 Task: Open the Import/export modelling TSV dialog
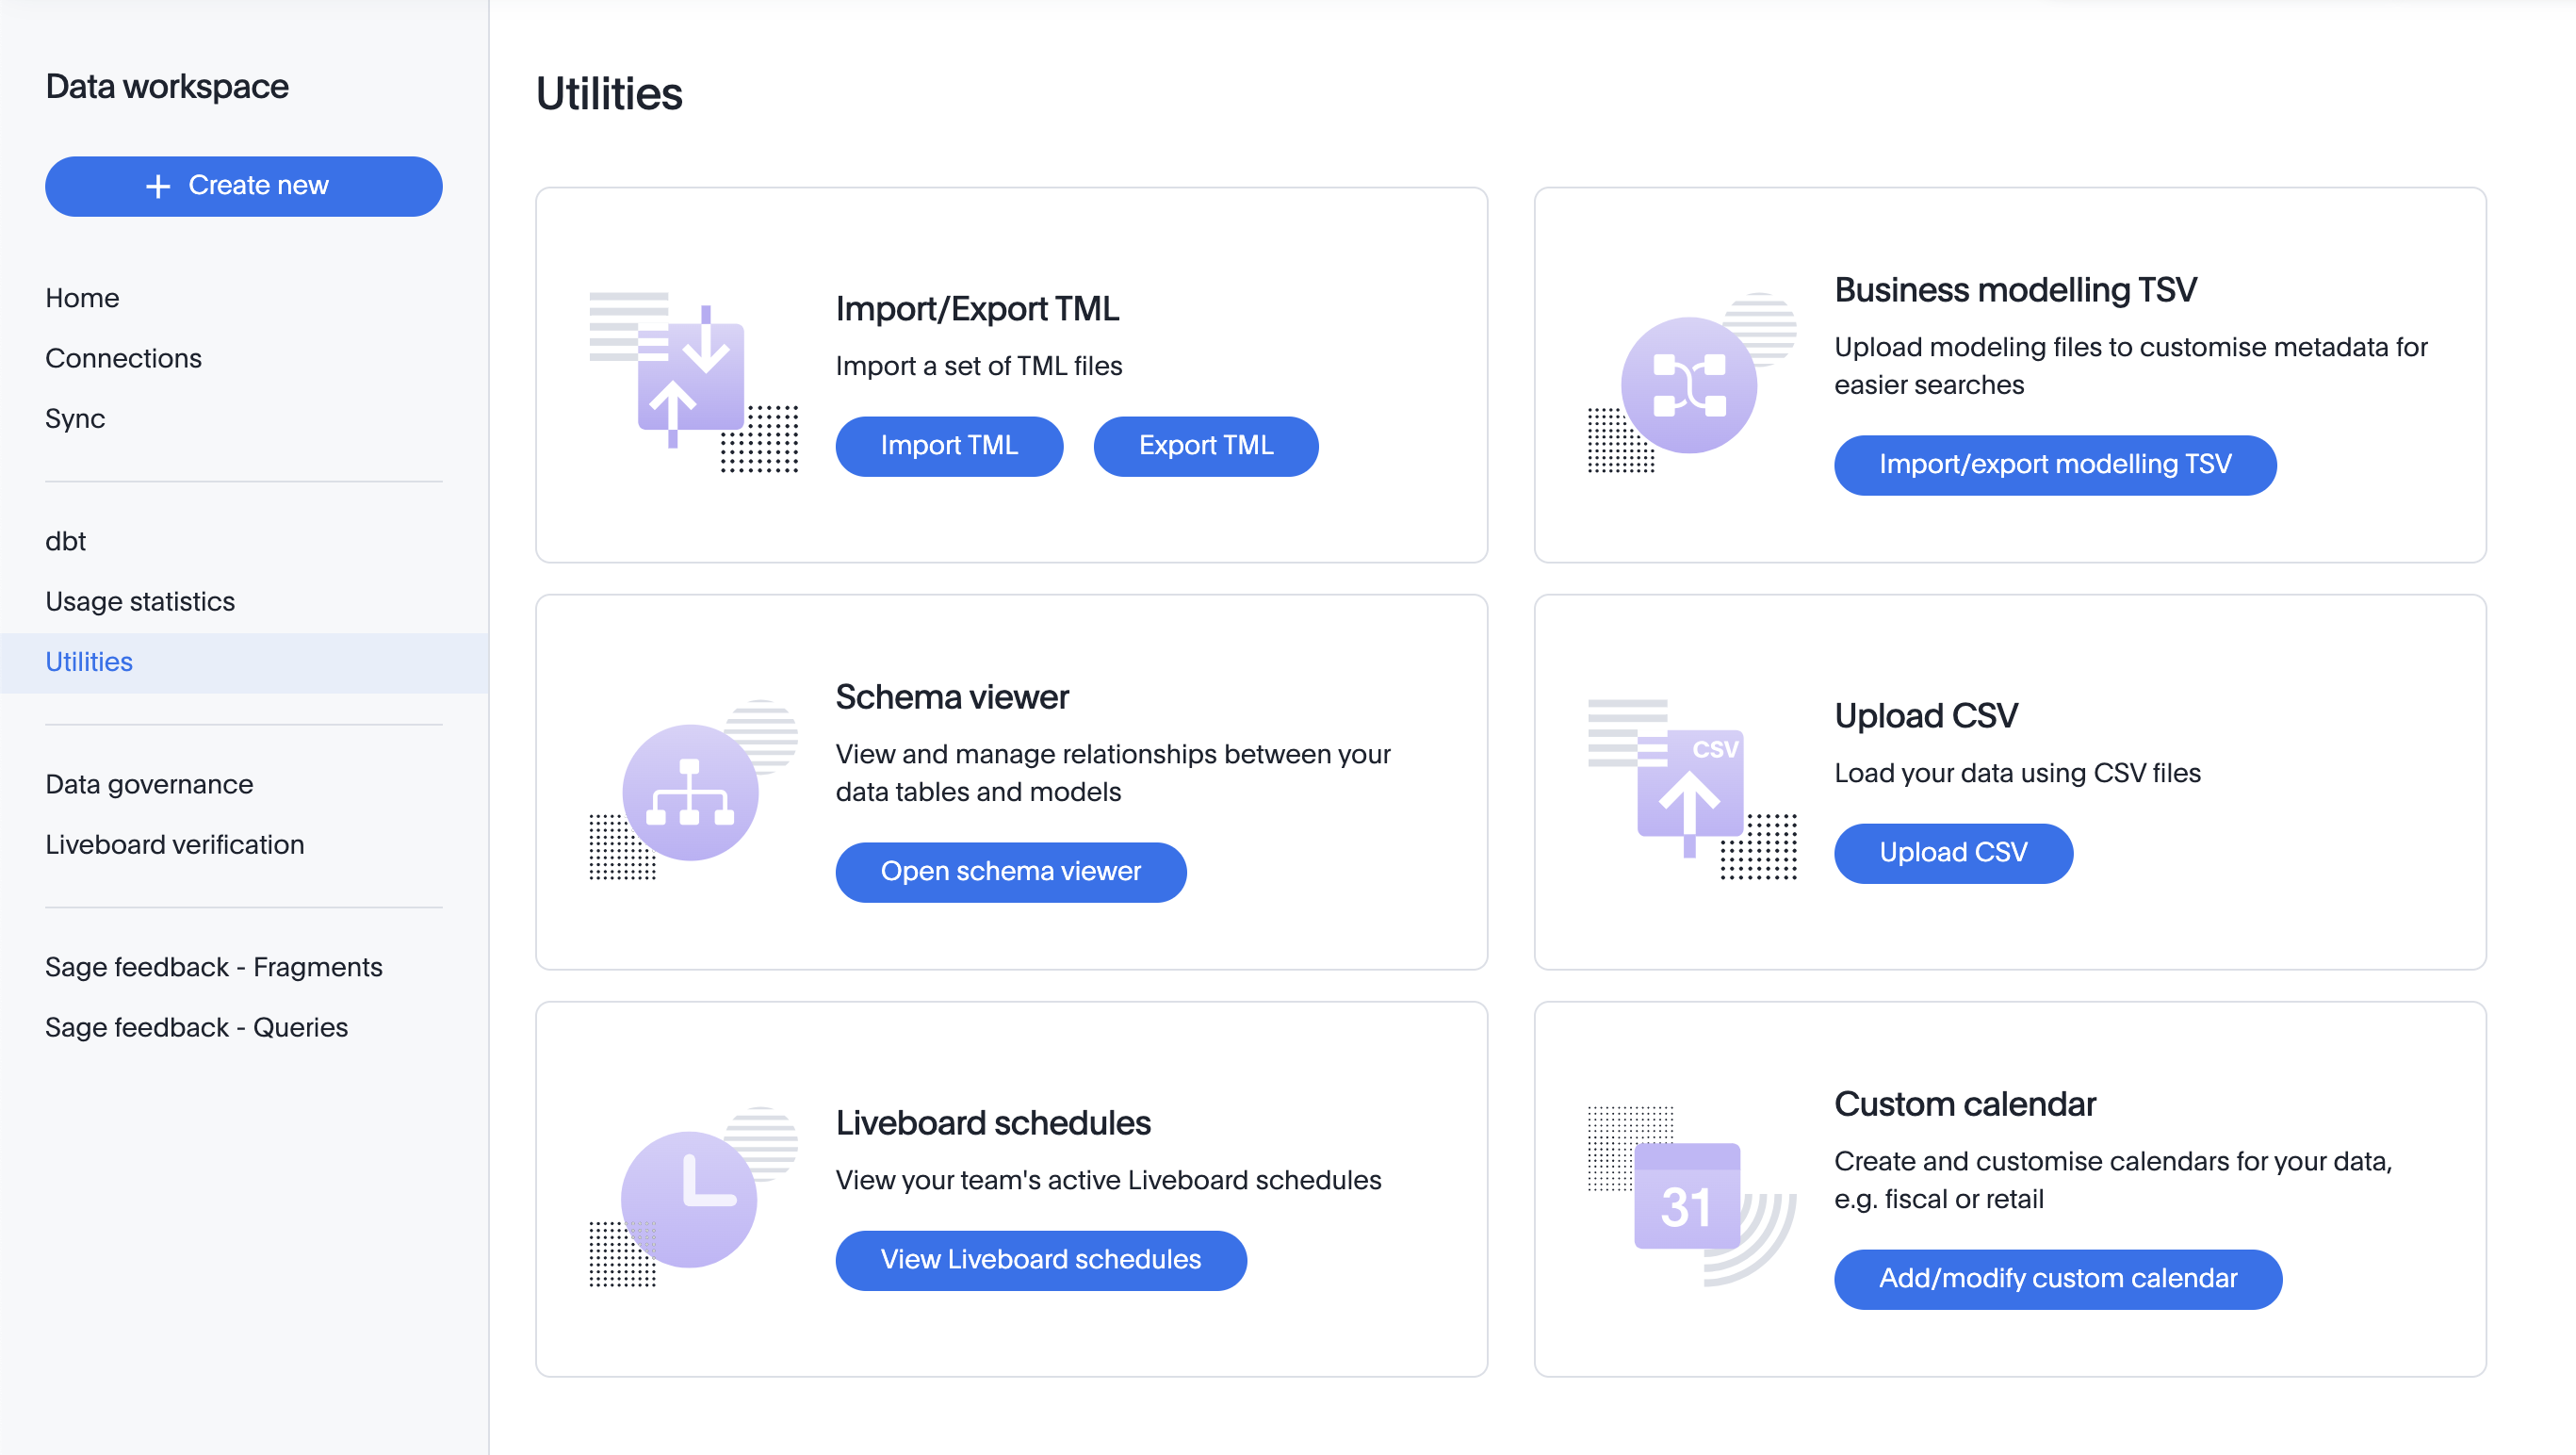[x=2054, y=465]
